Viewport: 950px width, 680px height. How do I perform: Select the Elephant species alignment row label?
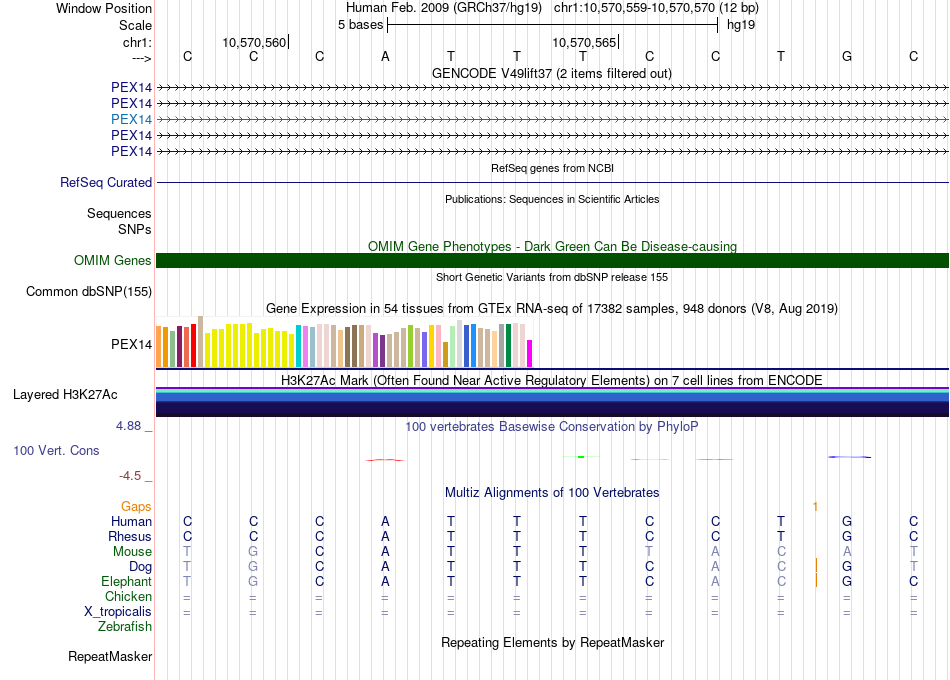(127, 581)
